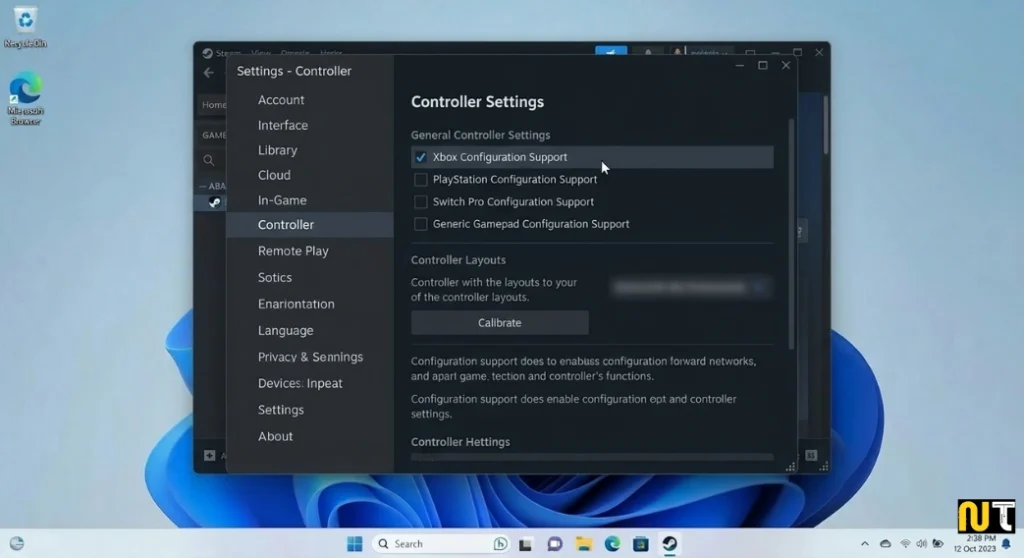This screenshot has height=558, width=1024.
Task: Open Microsoft Edge from the taskbar
Action: tap(612, 544)
